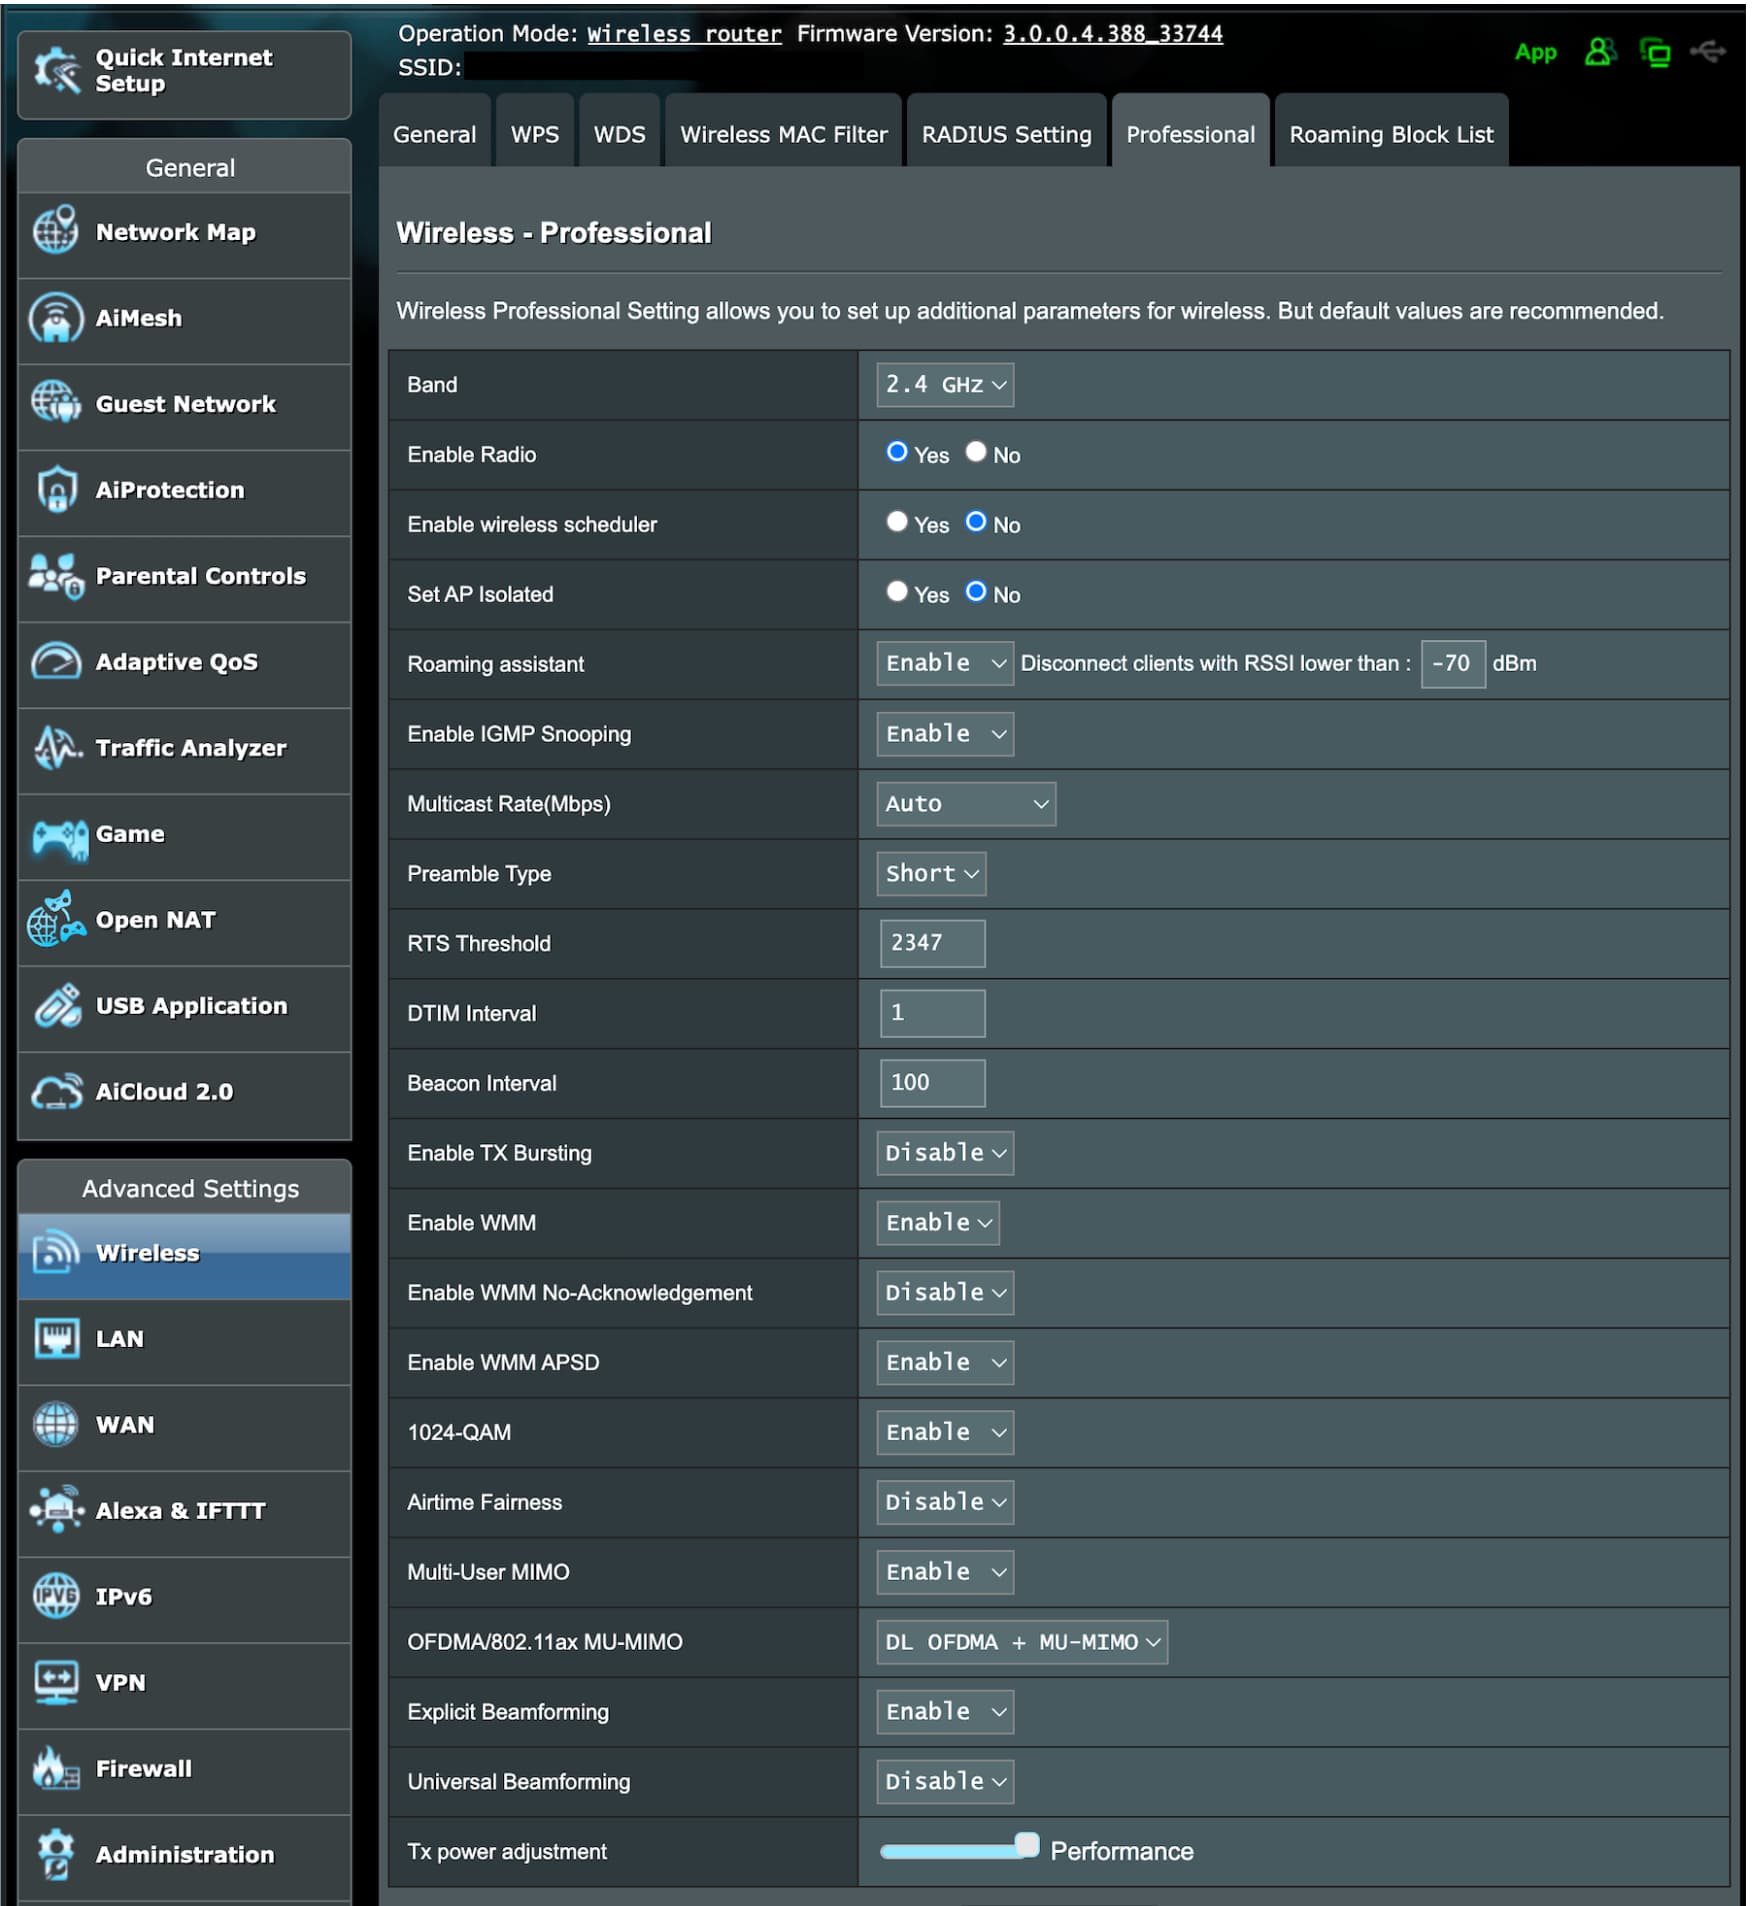Image resolution: width=1754 pixels, height=1906 pixels.
Task: Open Traffic Analyzer icon
Action: click(56, 748)
